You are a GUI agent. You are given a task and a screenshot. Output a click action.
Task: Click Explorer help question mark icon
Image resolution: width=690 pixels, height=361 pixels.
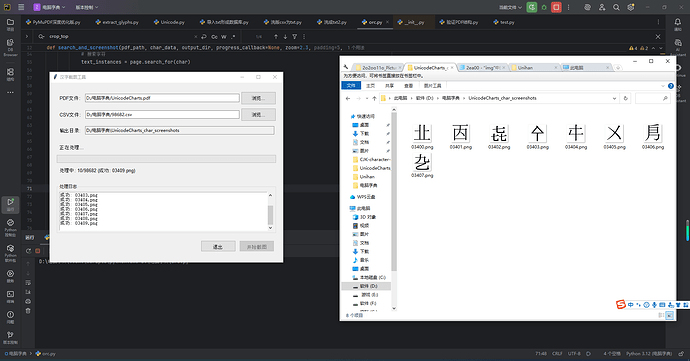671,86
